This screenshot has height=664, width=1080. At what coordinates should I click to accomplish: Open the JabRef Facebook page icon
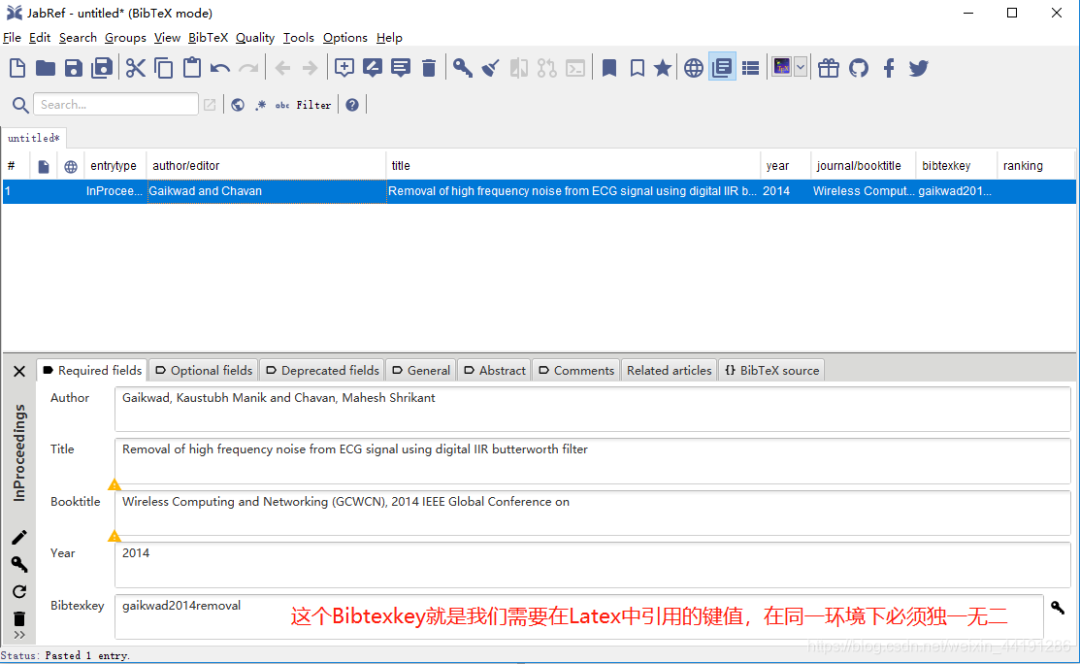(x=889, y=68)
